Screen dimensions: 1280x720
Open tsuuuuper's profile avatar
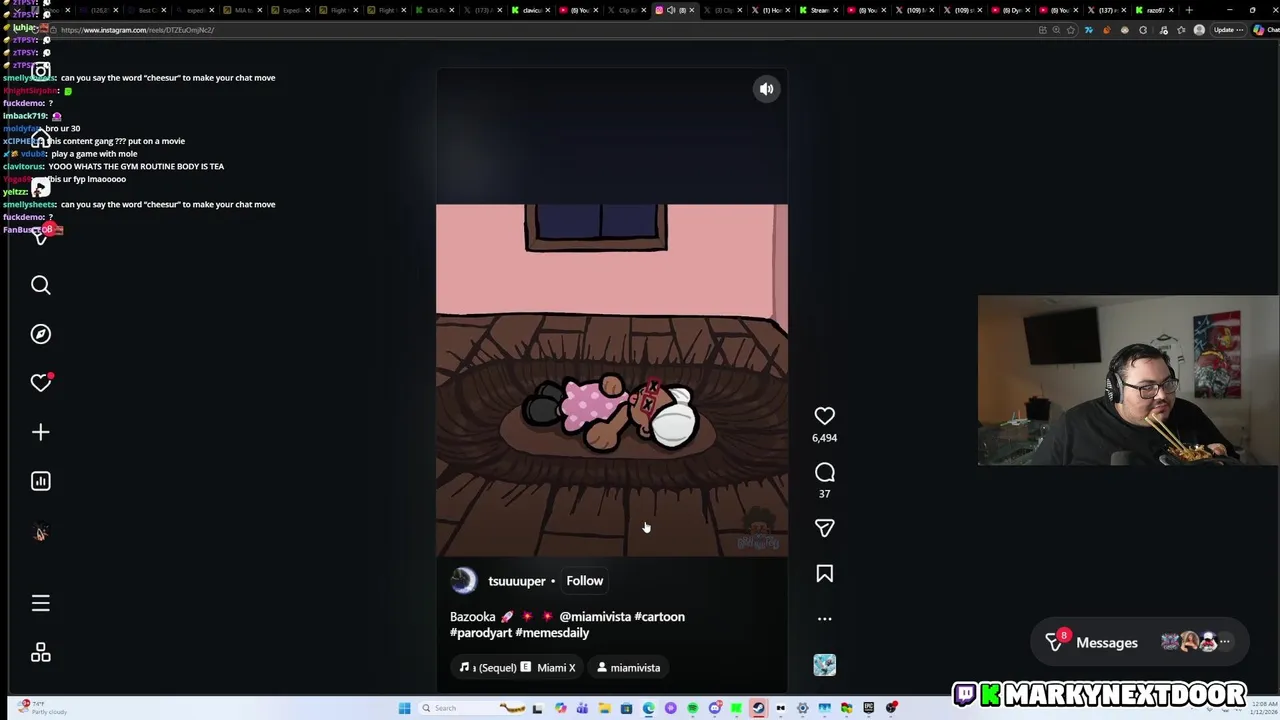464,581
